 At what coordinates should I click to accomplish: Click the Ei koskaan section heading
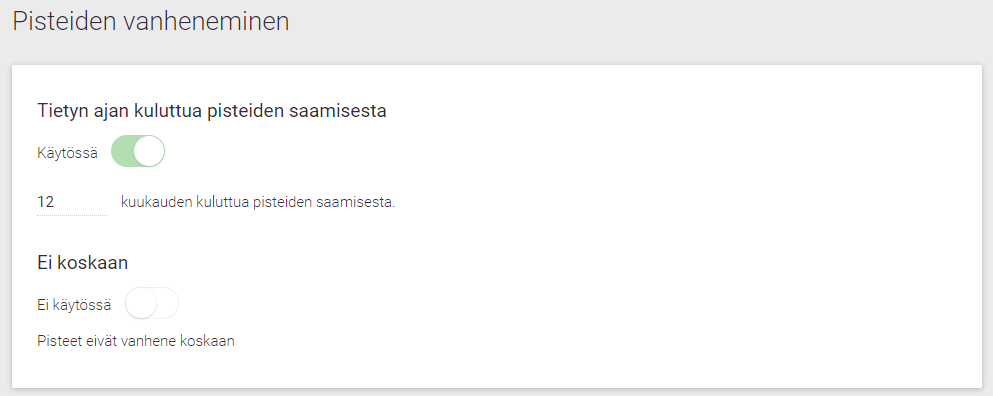82,262
